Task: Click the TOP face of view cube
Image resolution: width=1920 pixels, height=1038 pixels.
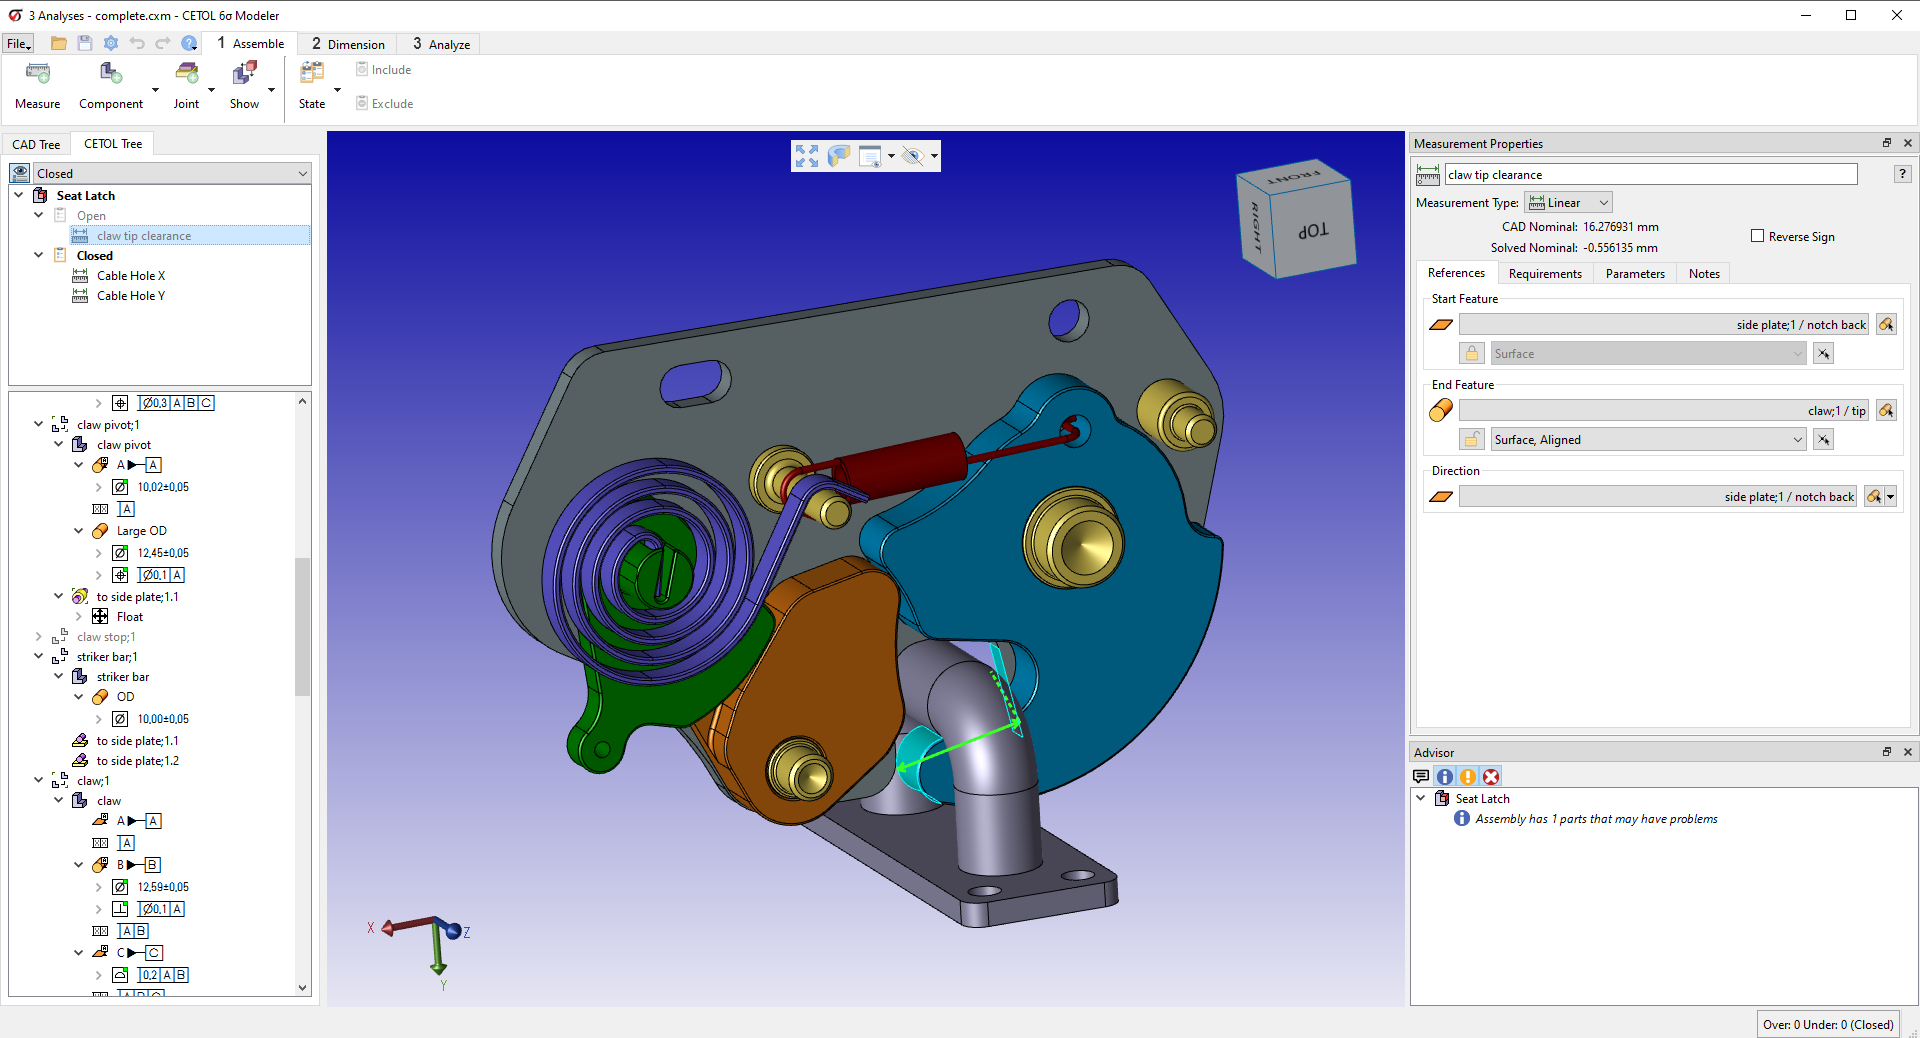Action: (1313, 230)
